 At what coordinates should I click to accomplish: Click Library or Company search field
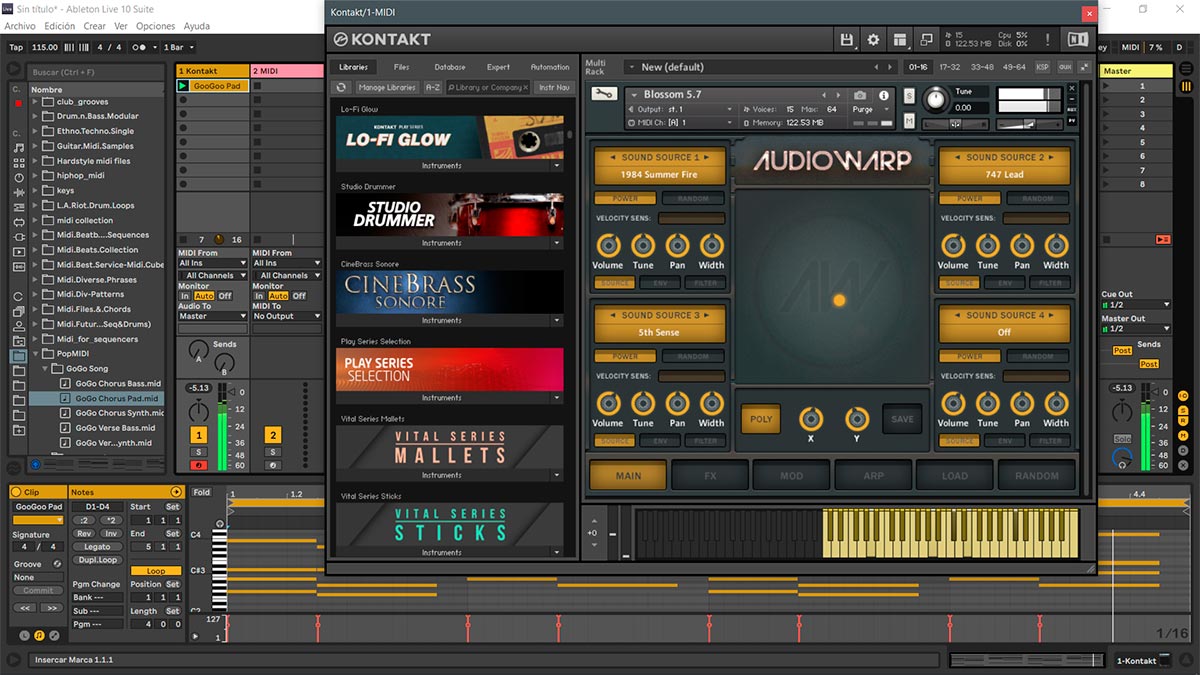[488, 87]
